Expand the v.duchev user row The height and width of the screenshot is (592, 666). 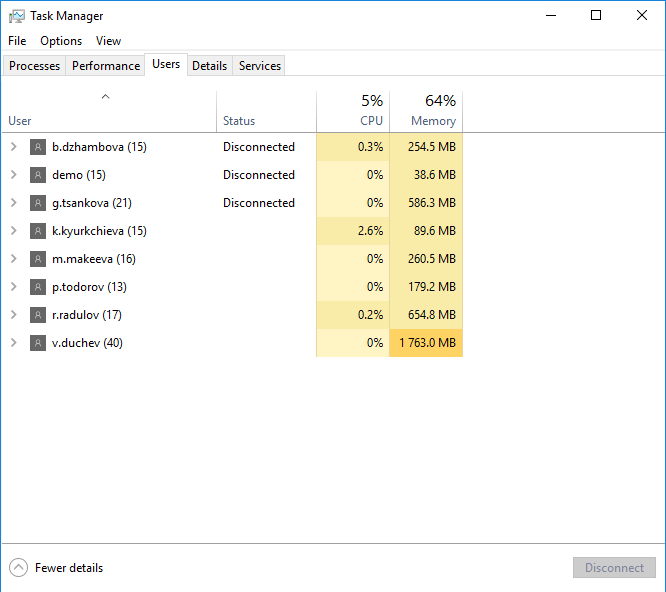click(14, 343)
